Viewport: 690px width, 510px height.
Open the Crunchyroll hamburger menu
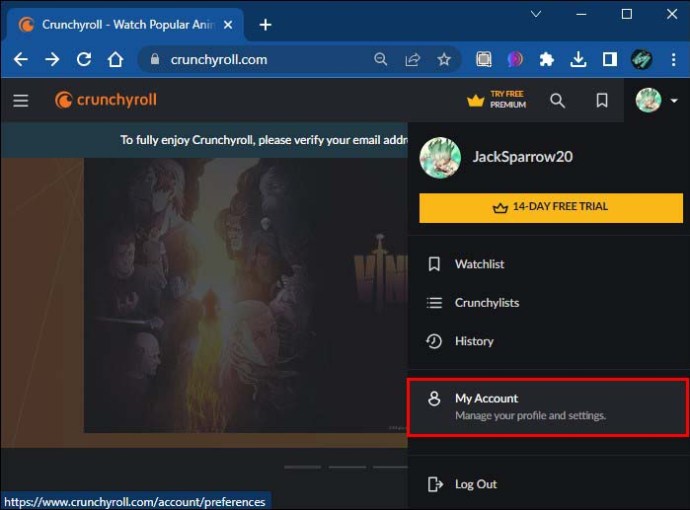20,100
